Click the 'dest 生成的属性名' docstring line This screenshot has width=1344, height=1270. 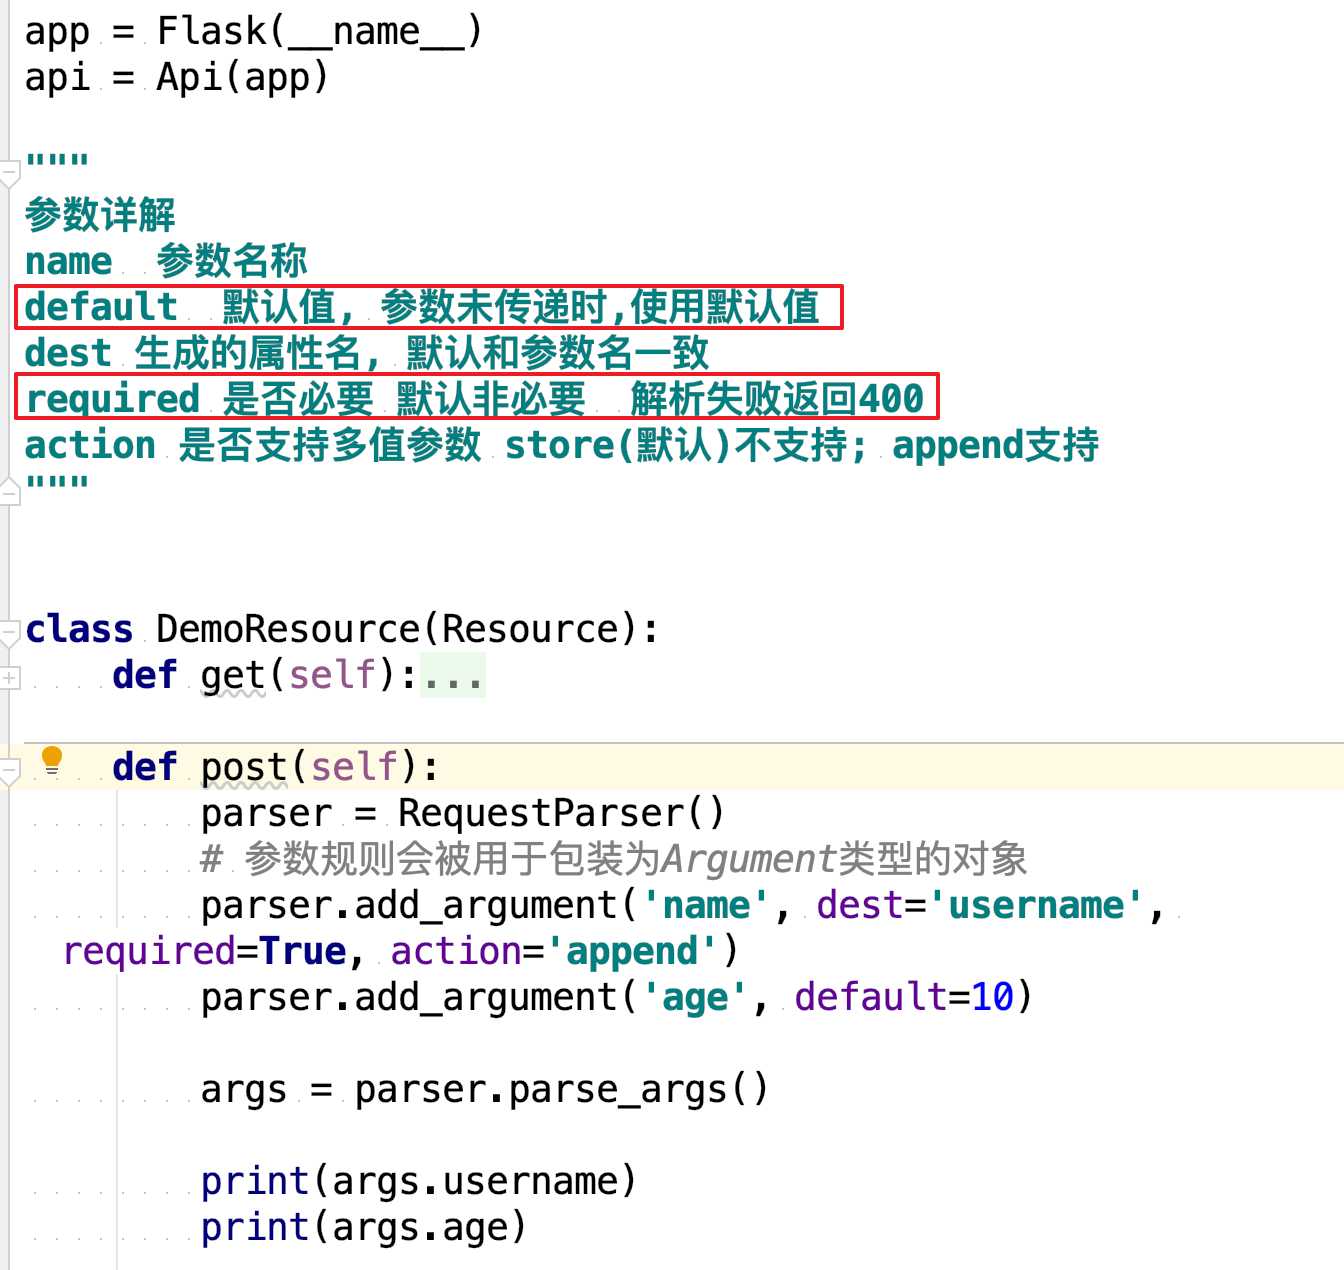pos(367,353)
